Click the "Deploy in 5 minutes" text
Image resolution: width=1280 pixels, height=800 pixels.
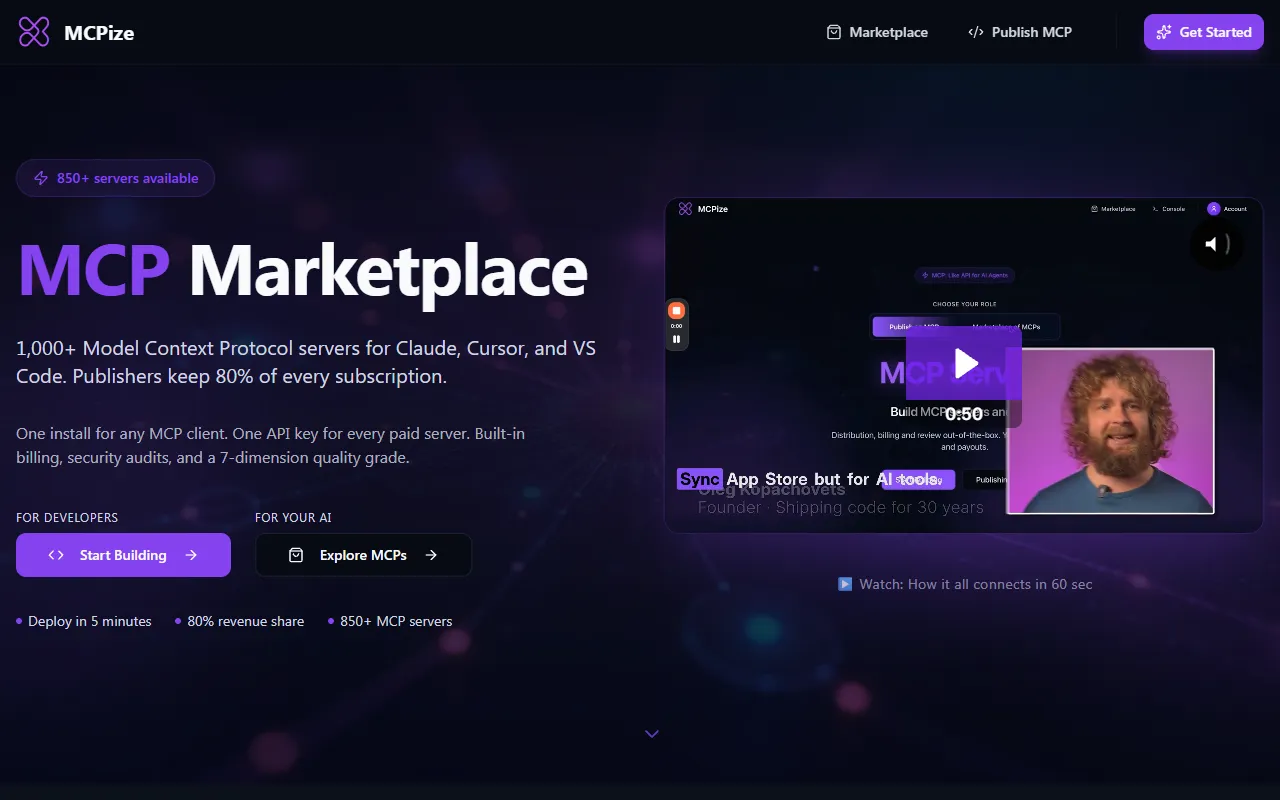[90, 621]
